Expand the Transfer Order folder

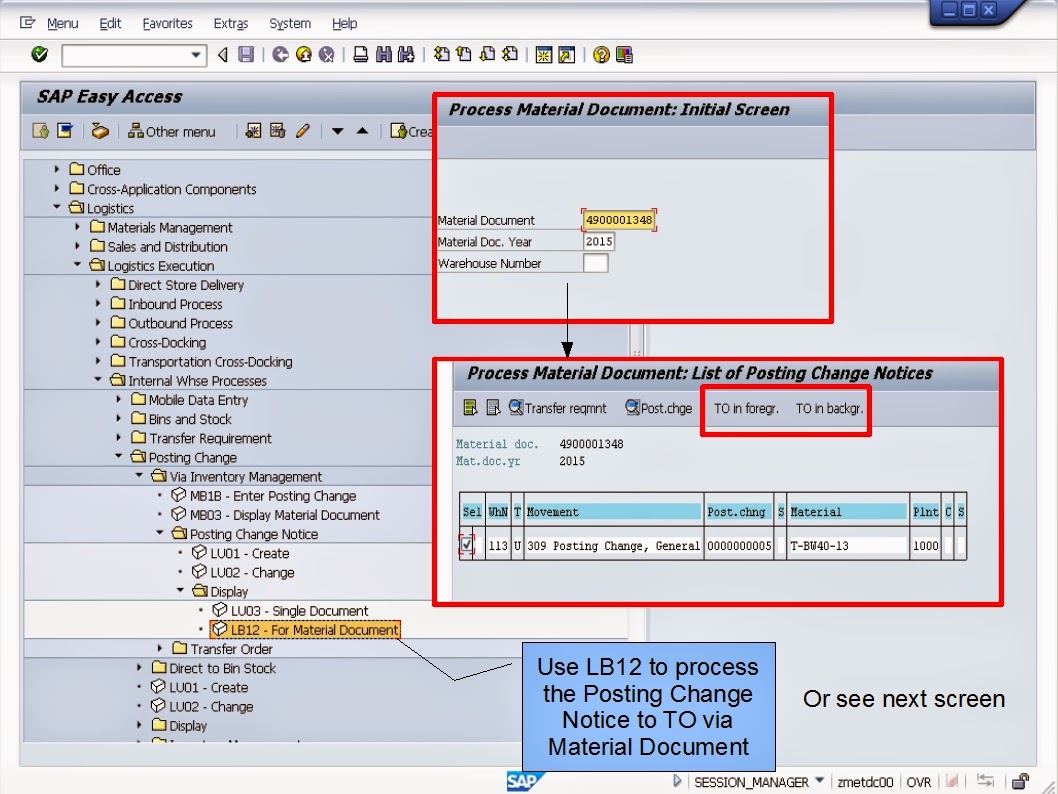[157, 649]
